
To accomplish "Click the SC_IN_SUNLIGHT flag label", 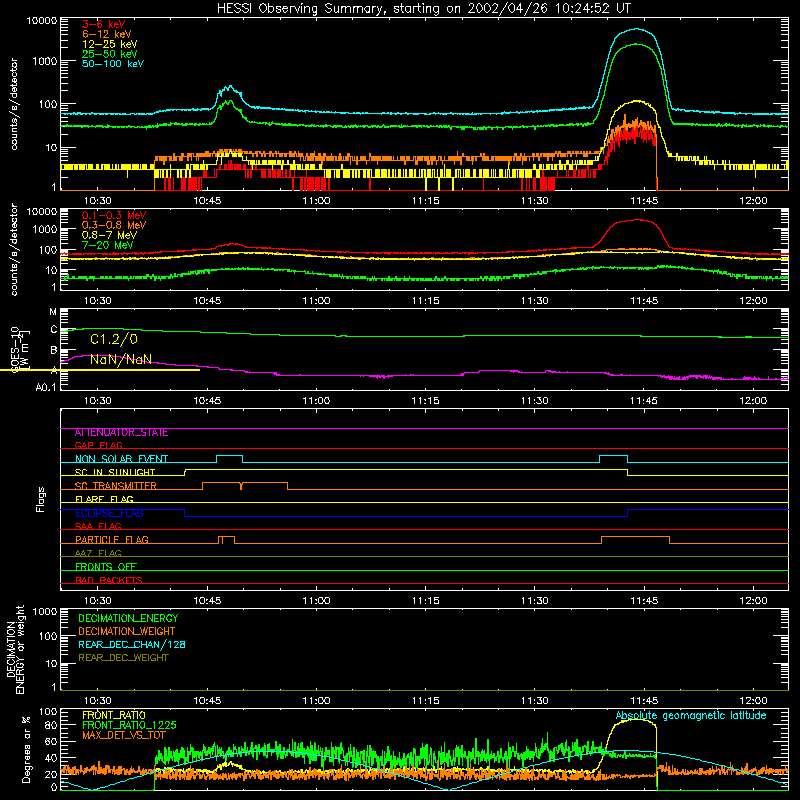I will [114, 472].
